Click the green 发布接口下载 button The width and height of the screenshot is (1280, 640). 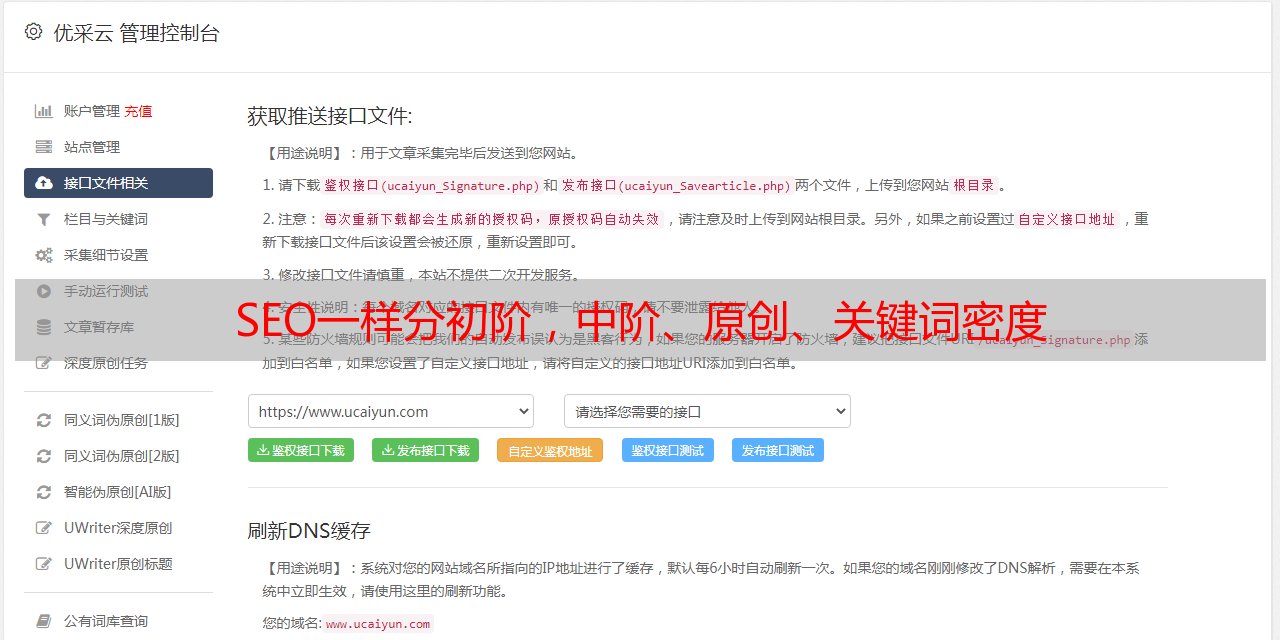point(425,450)
